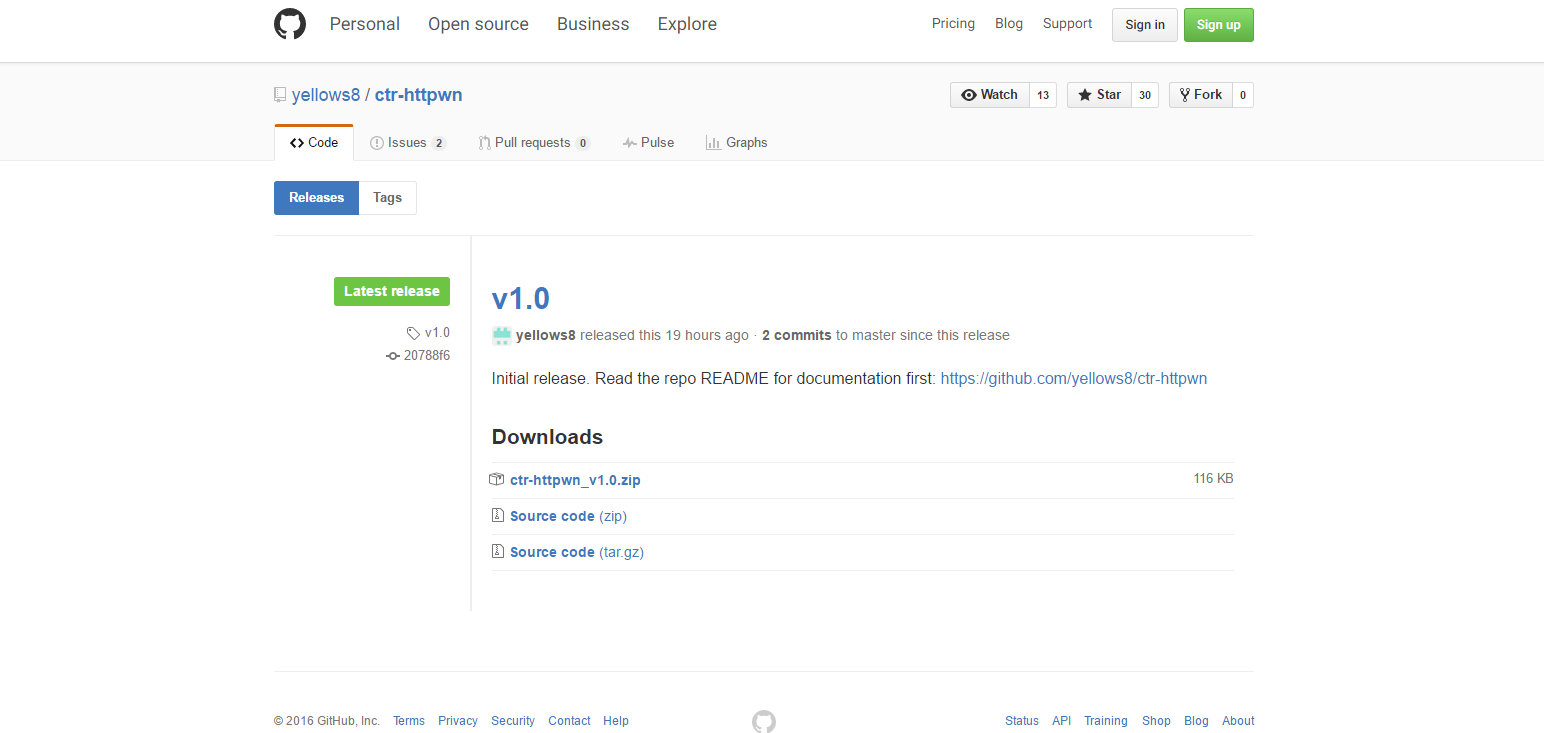Open the Support link
Screen dimensions: 1544x733
(x=1067, y=23)
